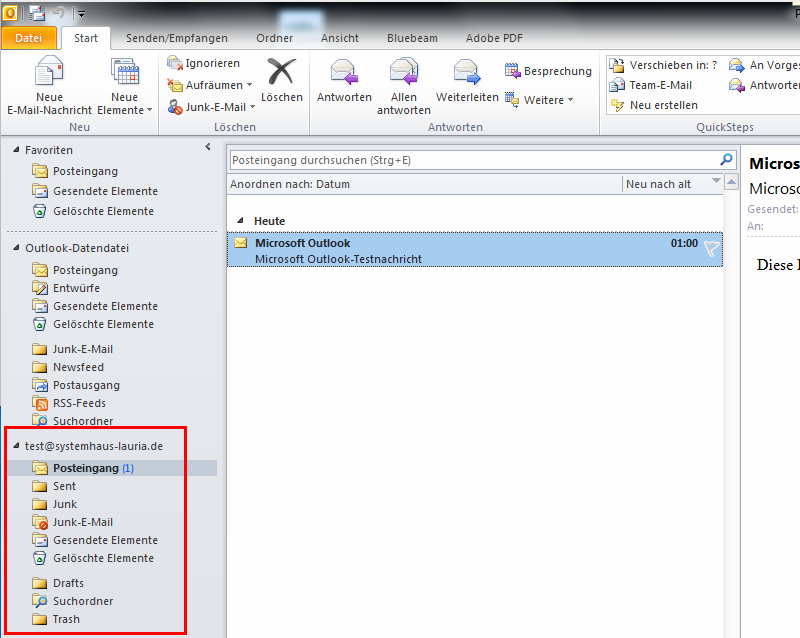The width and height of the screenshot is (800, 638).
Task: Click the search magnifier icon
Action: [x=727, y=160]
